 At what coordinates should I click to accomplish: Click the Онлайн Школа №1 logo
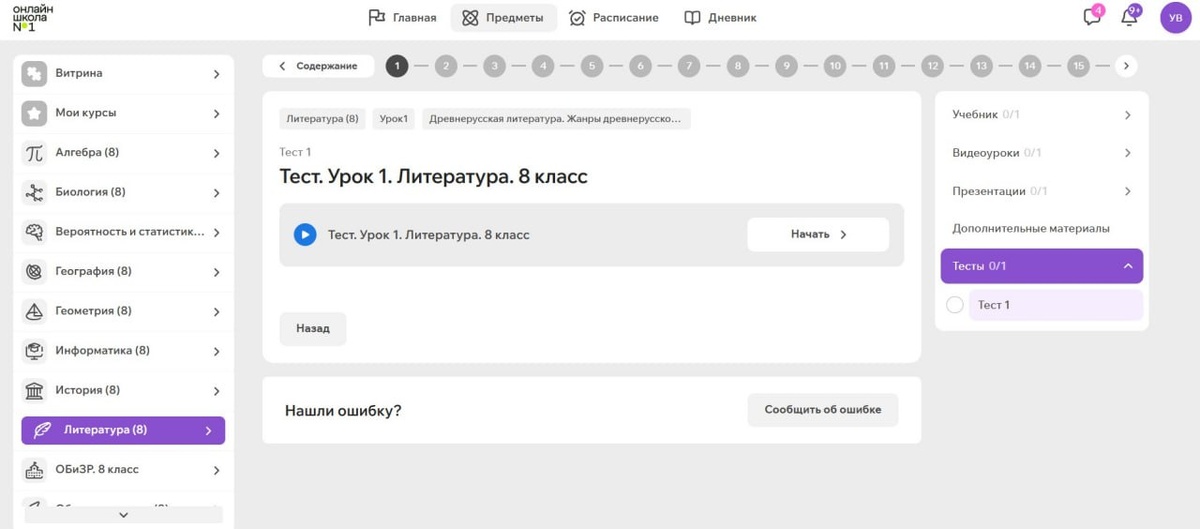(x=33, y=18)
